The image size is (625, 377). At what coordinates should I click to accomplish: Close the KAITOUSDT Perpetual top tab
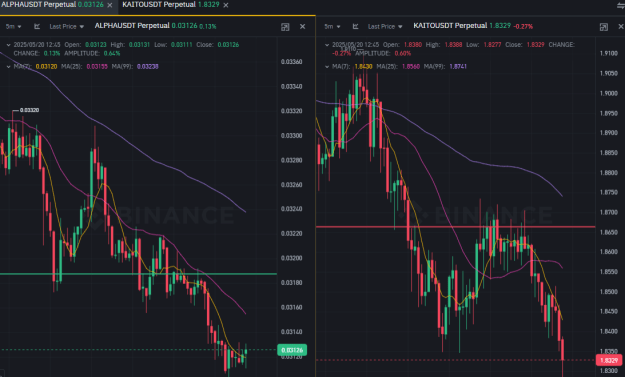226,5
